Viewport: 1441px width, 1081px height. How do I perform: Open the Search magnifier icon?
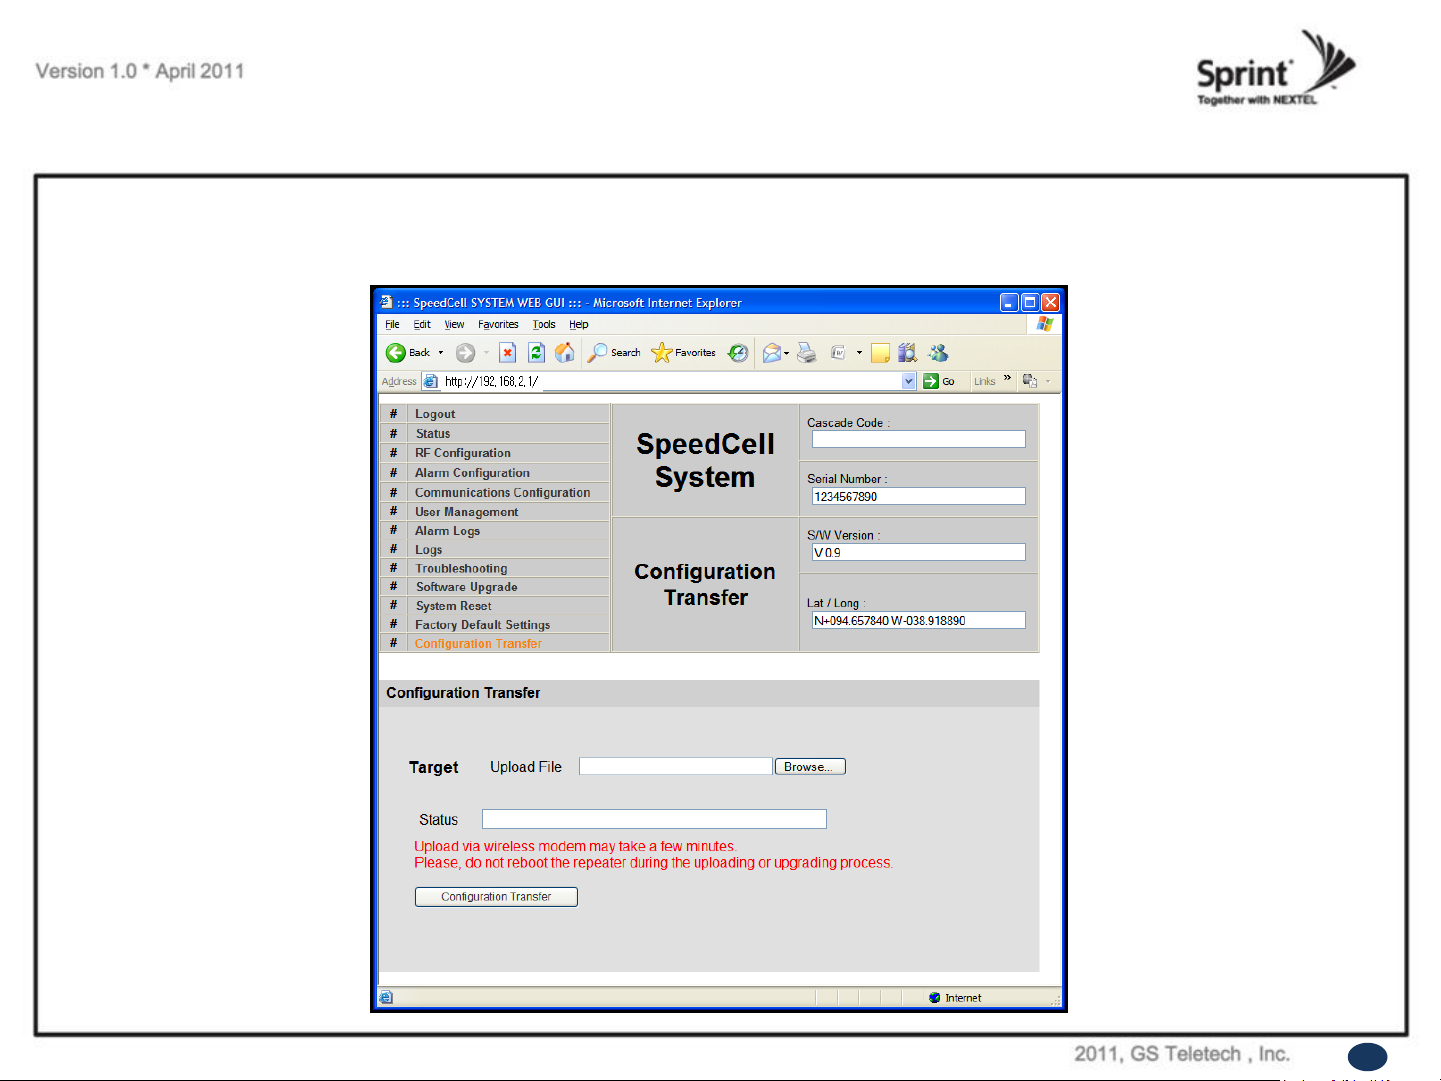point(597,353)
